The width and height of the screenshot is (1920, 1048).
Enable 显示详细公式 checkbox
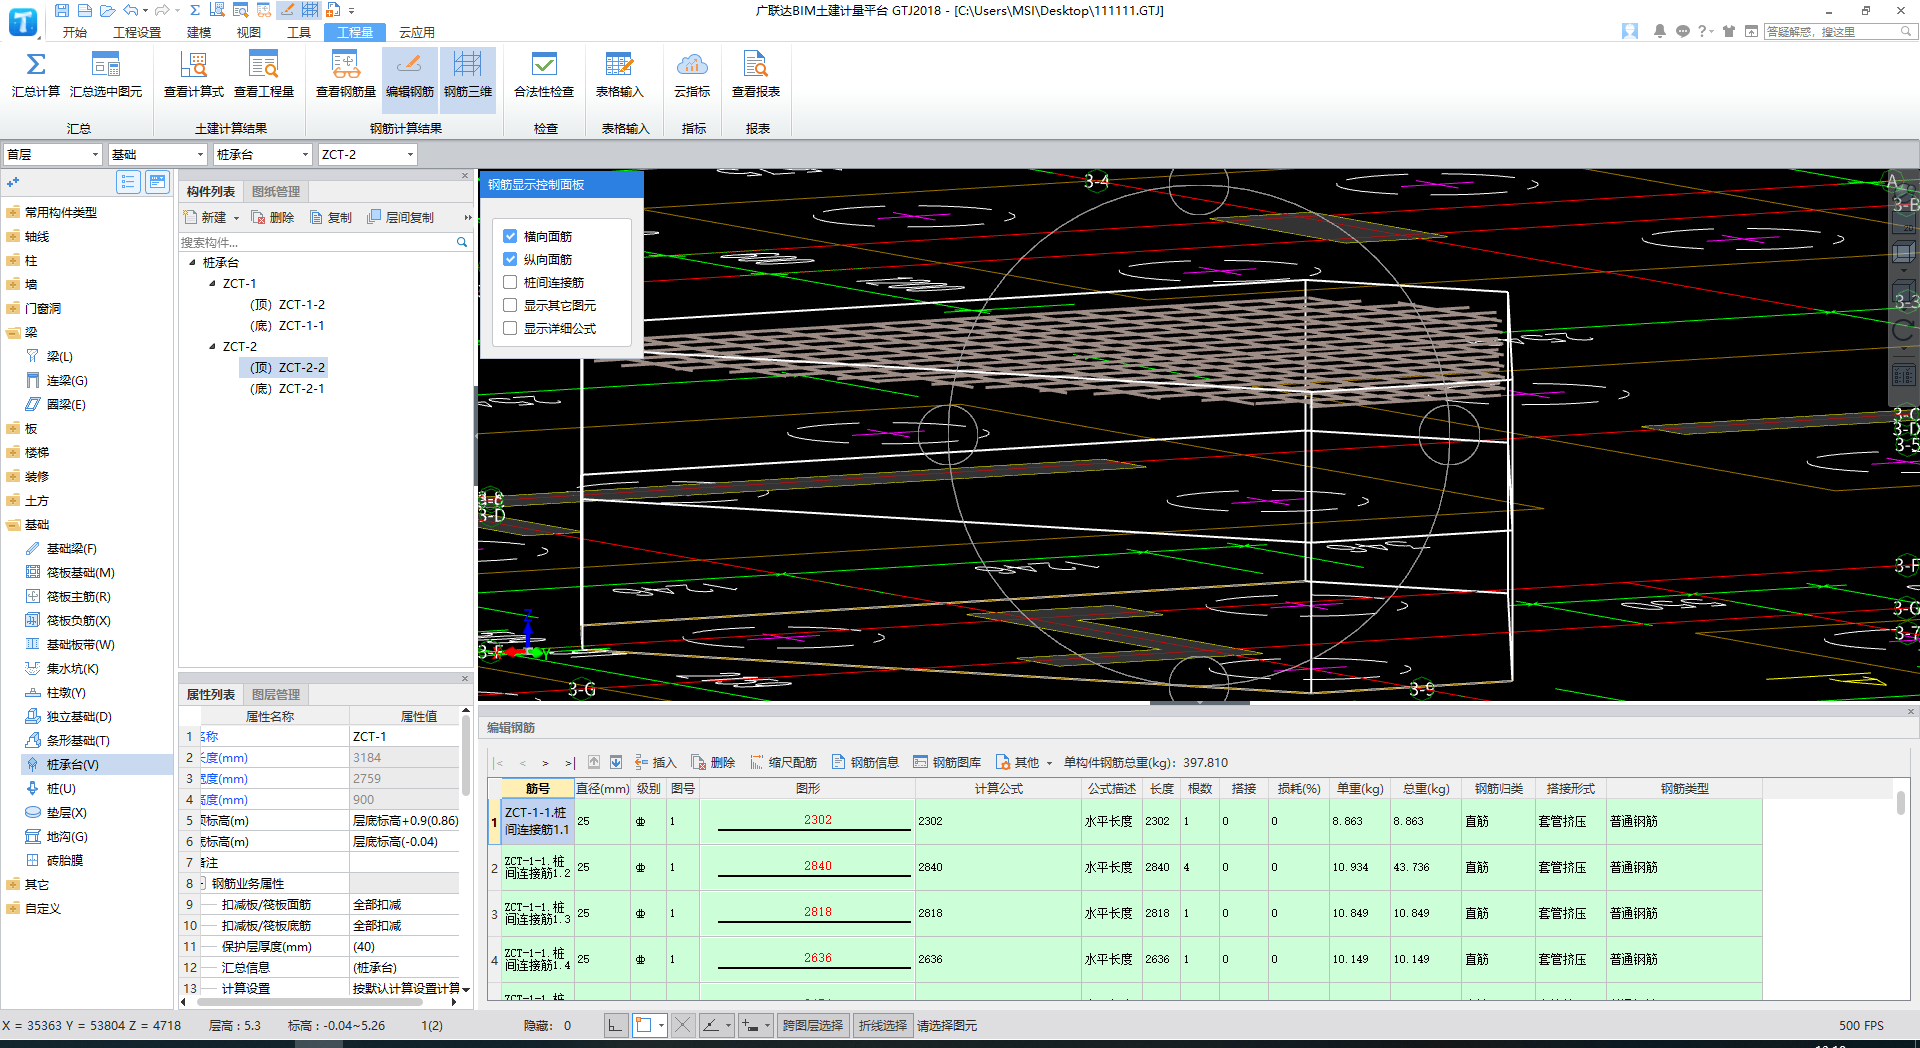click(x=510, y=328)
